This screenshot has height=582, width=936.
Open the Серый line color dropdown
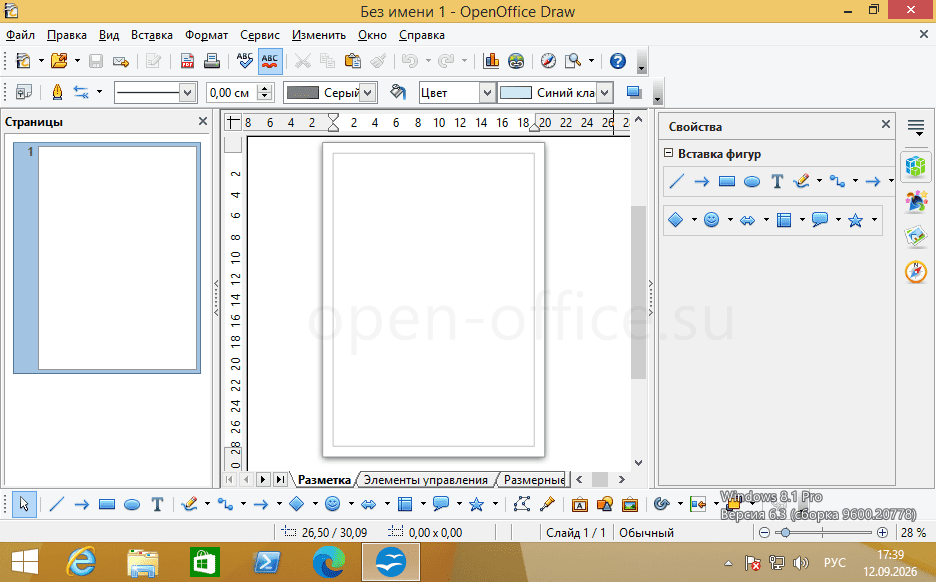click(x=368, y=93)
